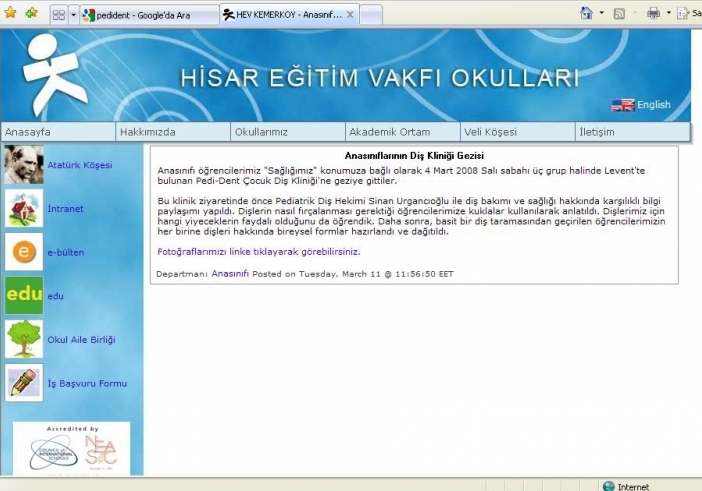Open the e-bülten orange icon
The width and height of the screenshot is (702, 491).
click(24, 252)
